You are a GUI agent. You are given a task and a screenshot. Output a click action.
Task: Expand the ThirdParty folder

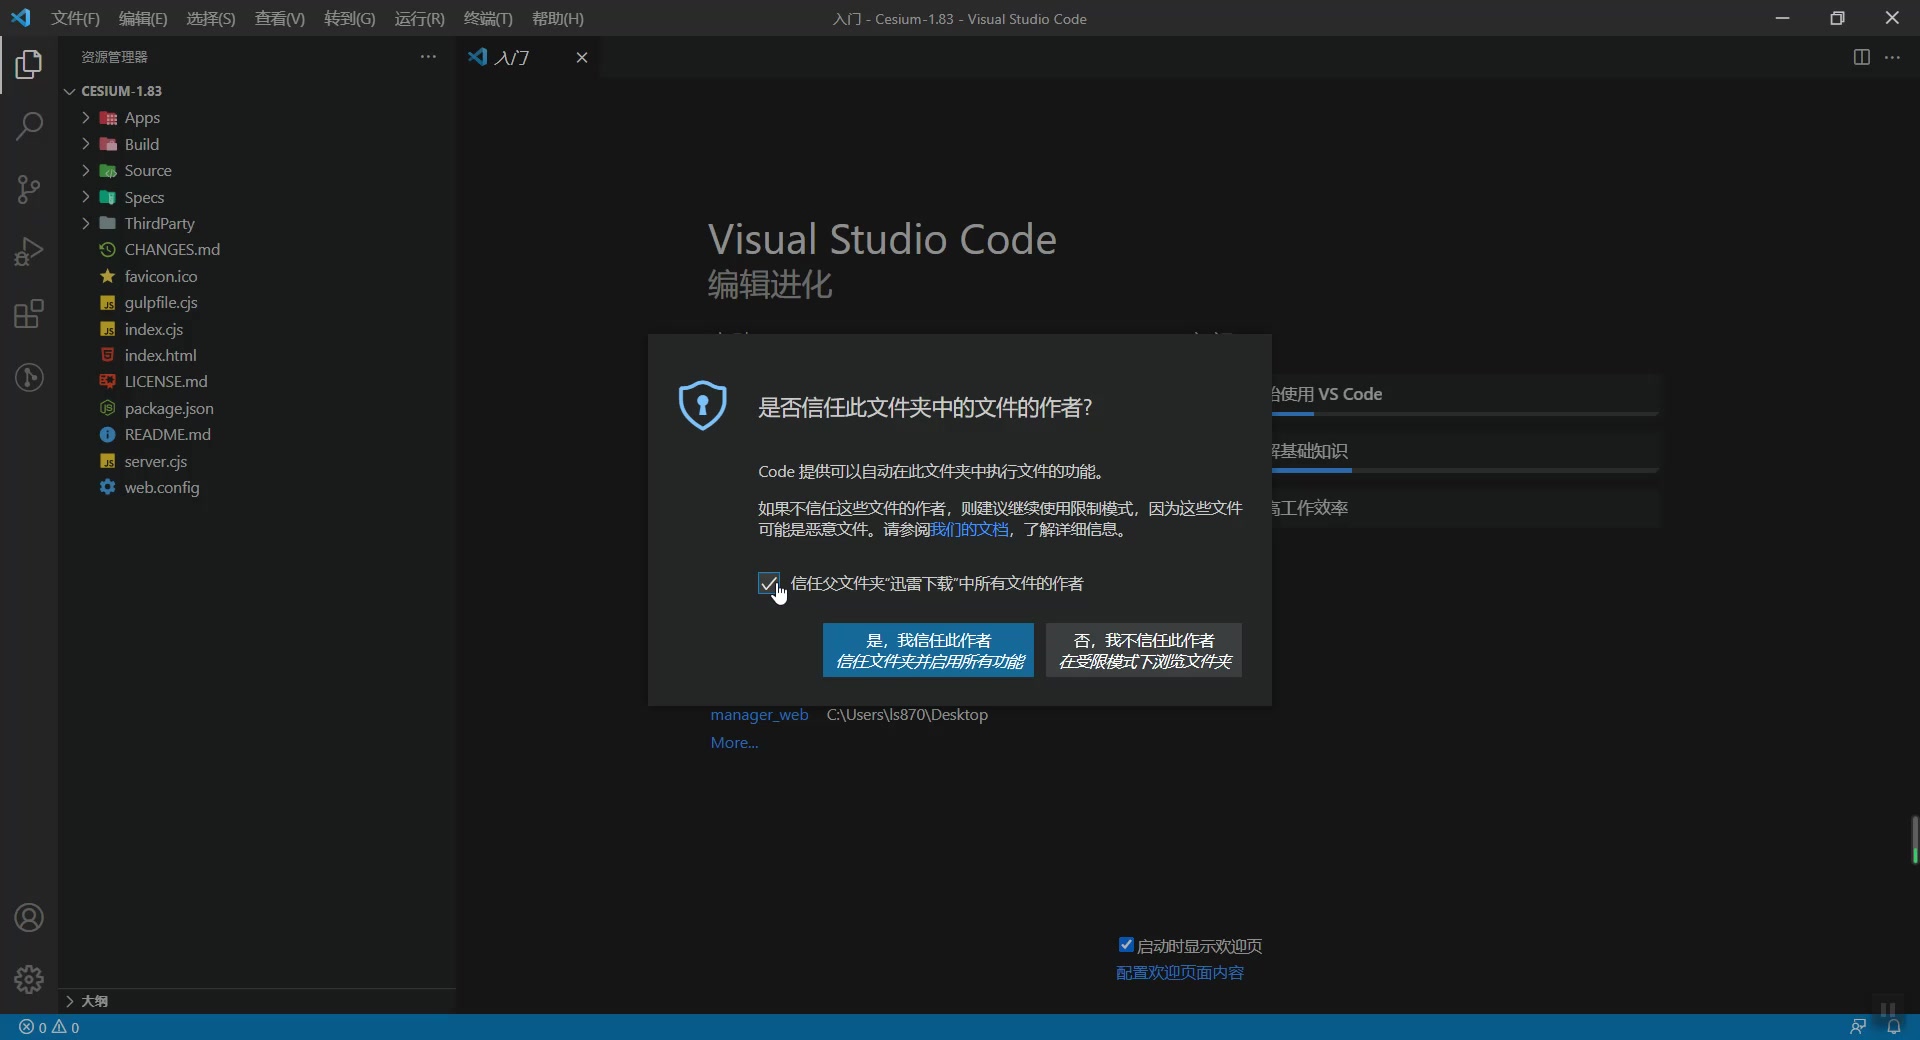(x=86, y=223)
